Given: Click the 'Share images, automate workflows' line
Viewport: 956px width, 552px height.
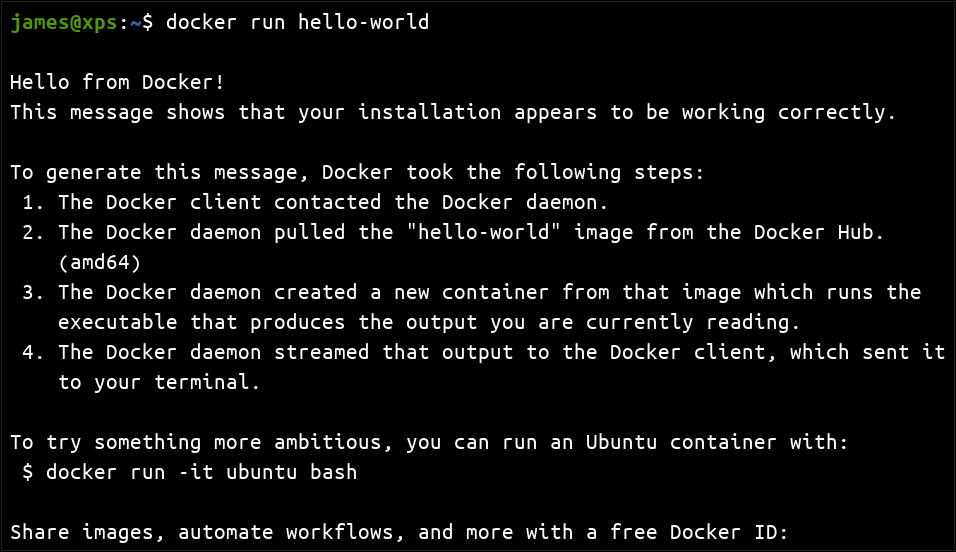Looking at the screenshot, I should (399, 532).
